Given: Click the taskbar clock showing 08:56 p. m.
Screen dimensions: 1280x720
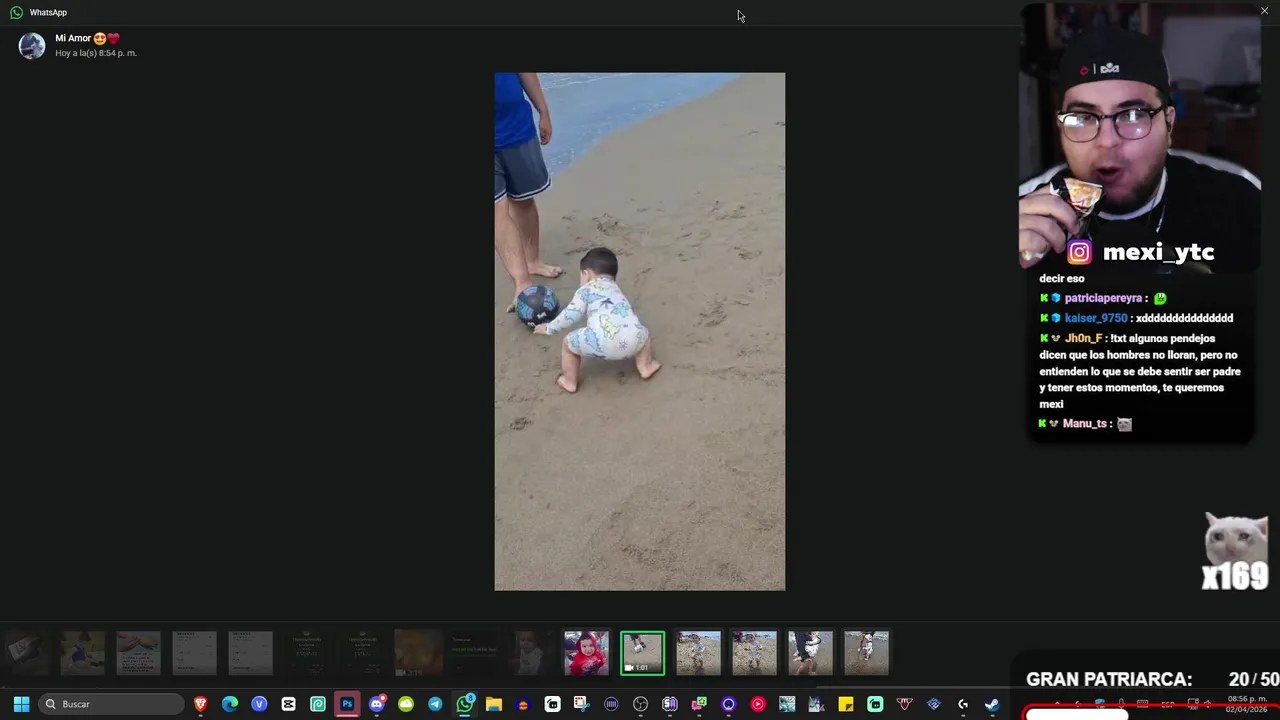Looking at the screenshot, I should click(1247, 704).
